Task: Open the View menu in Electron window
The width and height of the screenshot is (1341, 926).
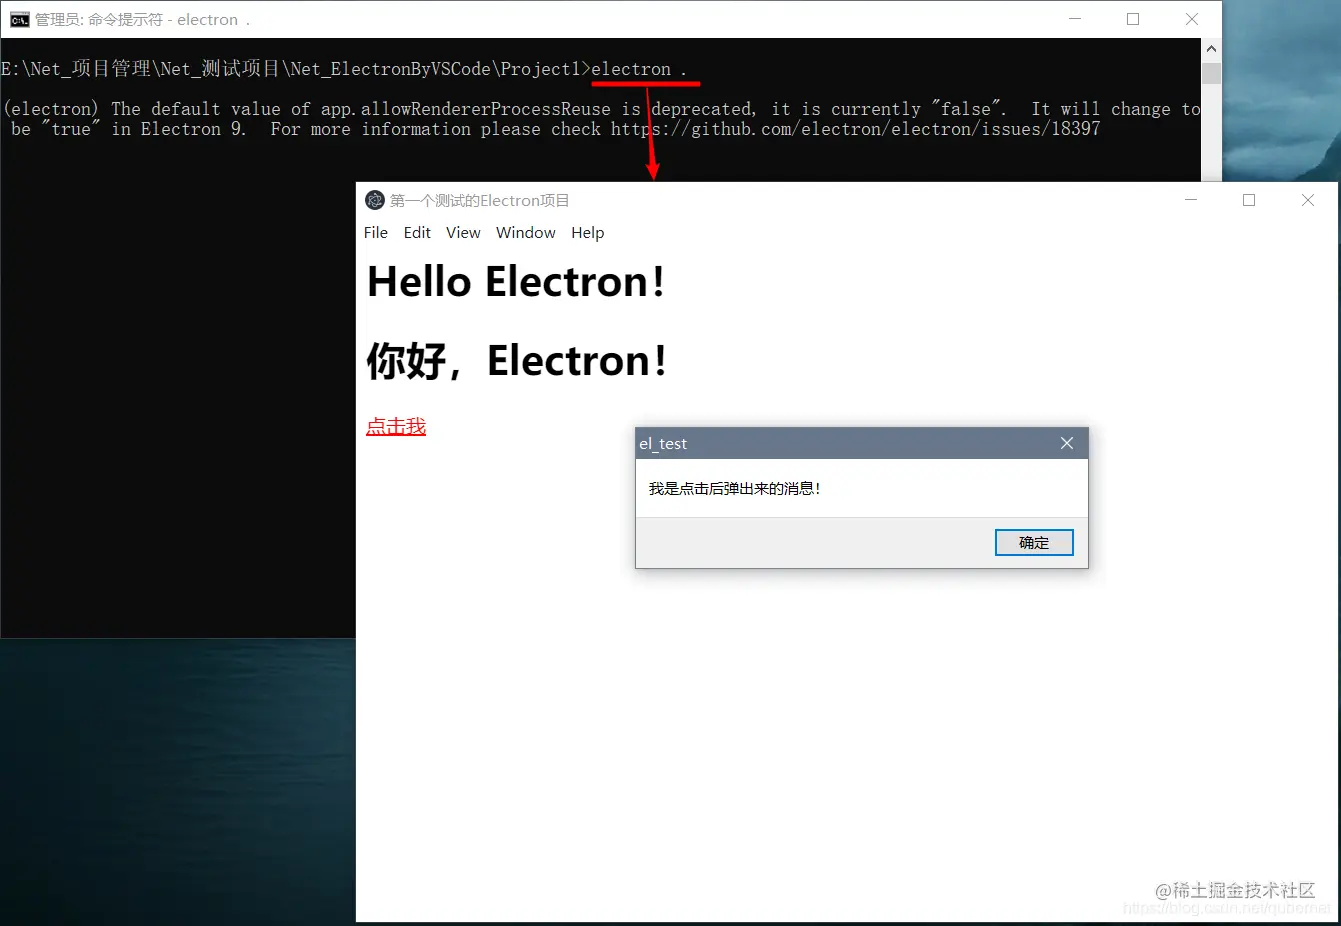Action: coord(463,232)
